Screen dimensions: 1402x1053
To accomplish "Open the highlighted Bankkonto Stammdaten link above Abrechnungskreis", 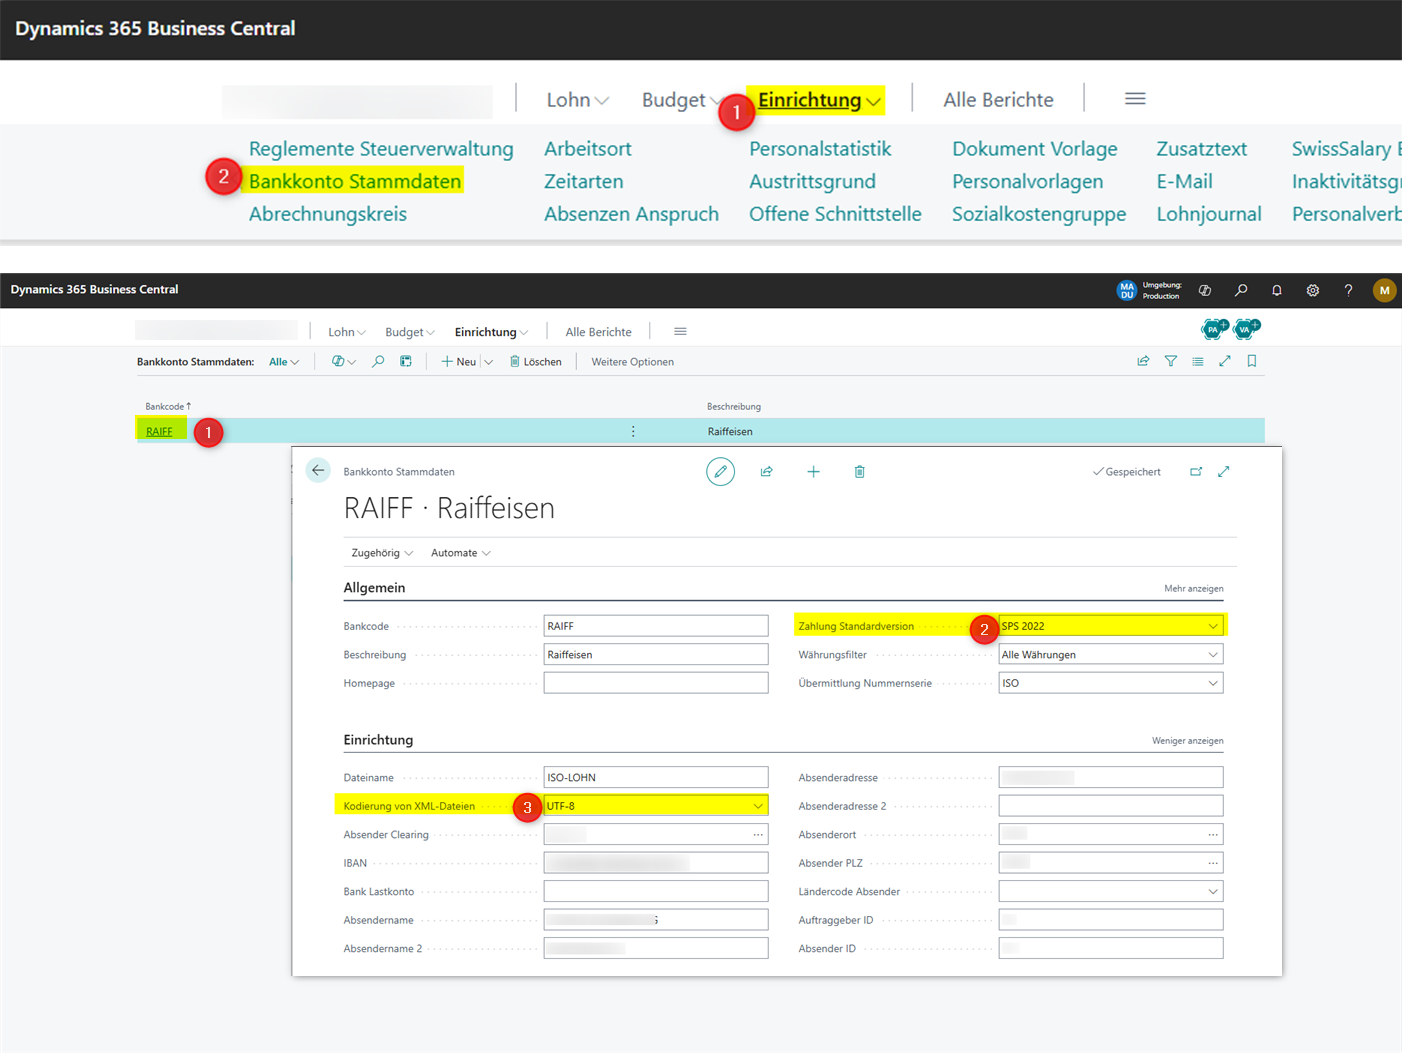I will (x=355, y=181).
